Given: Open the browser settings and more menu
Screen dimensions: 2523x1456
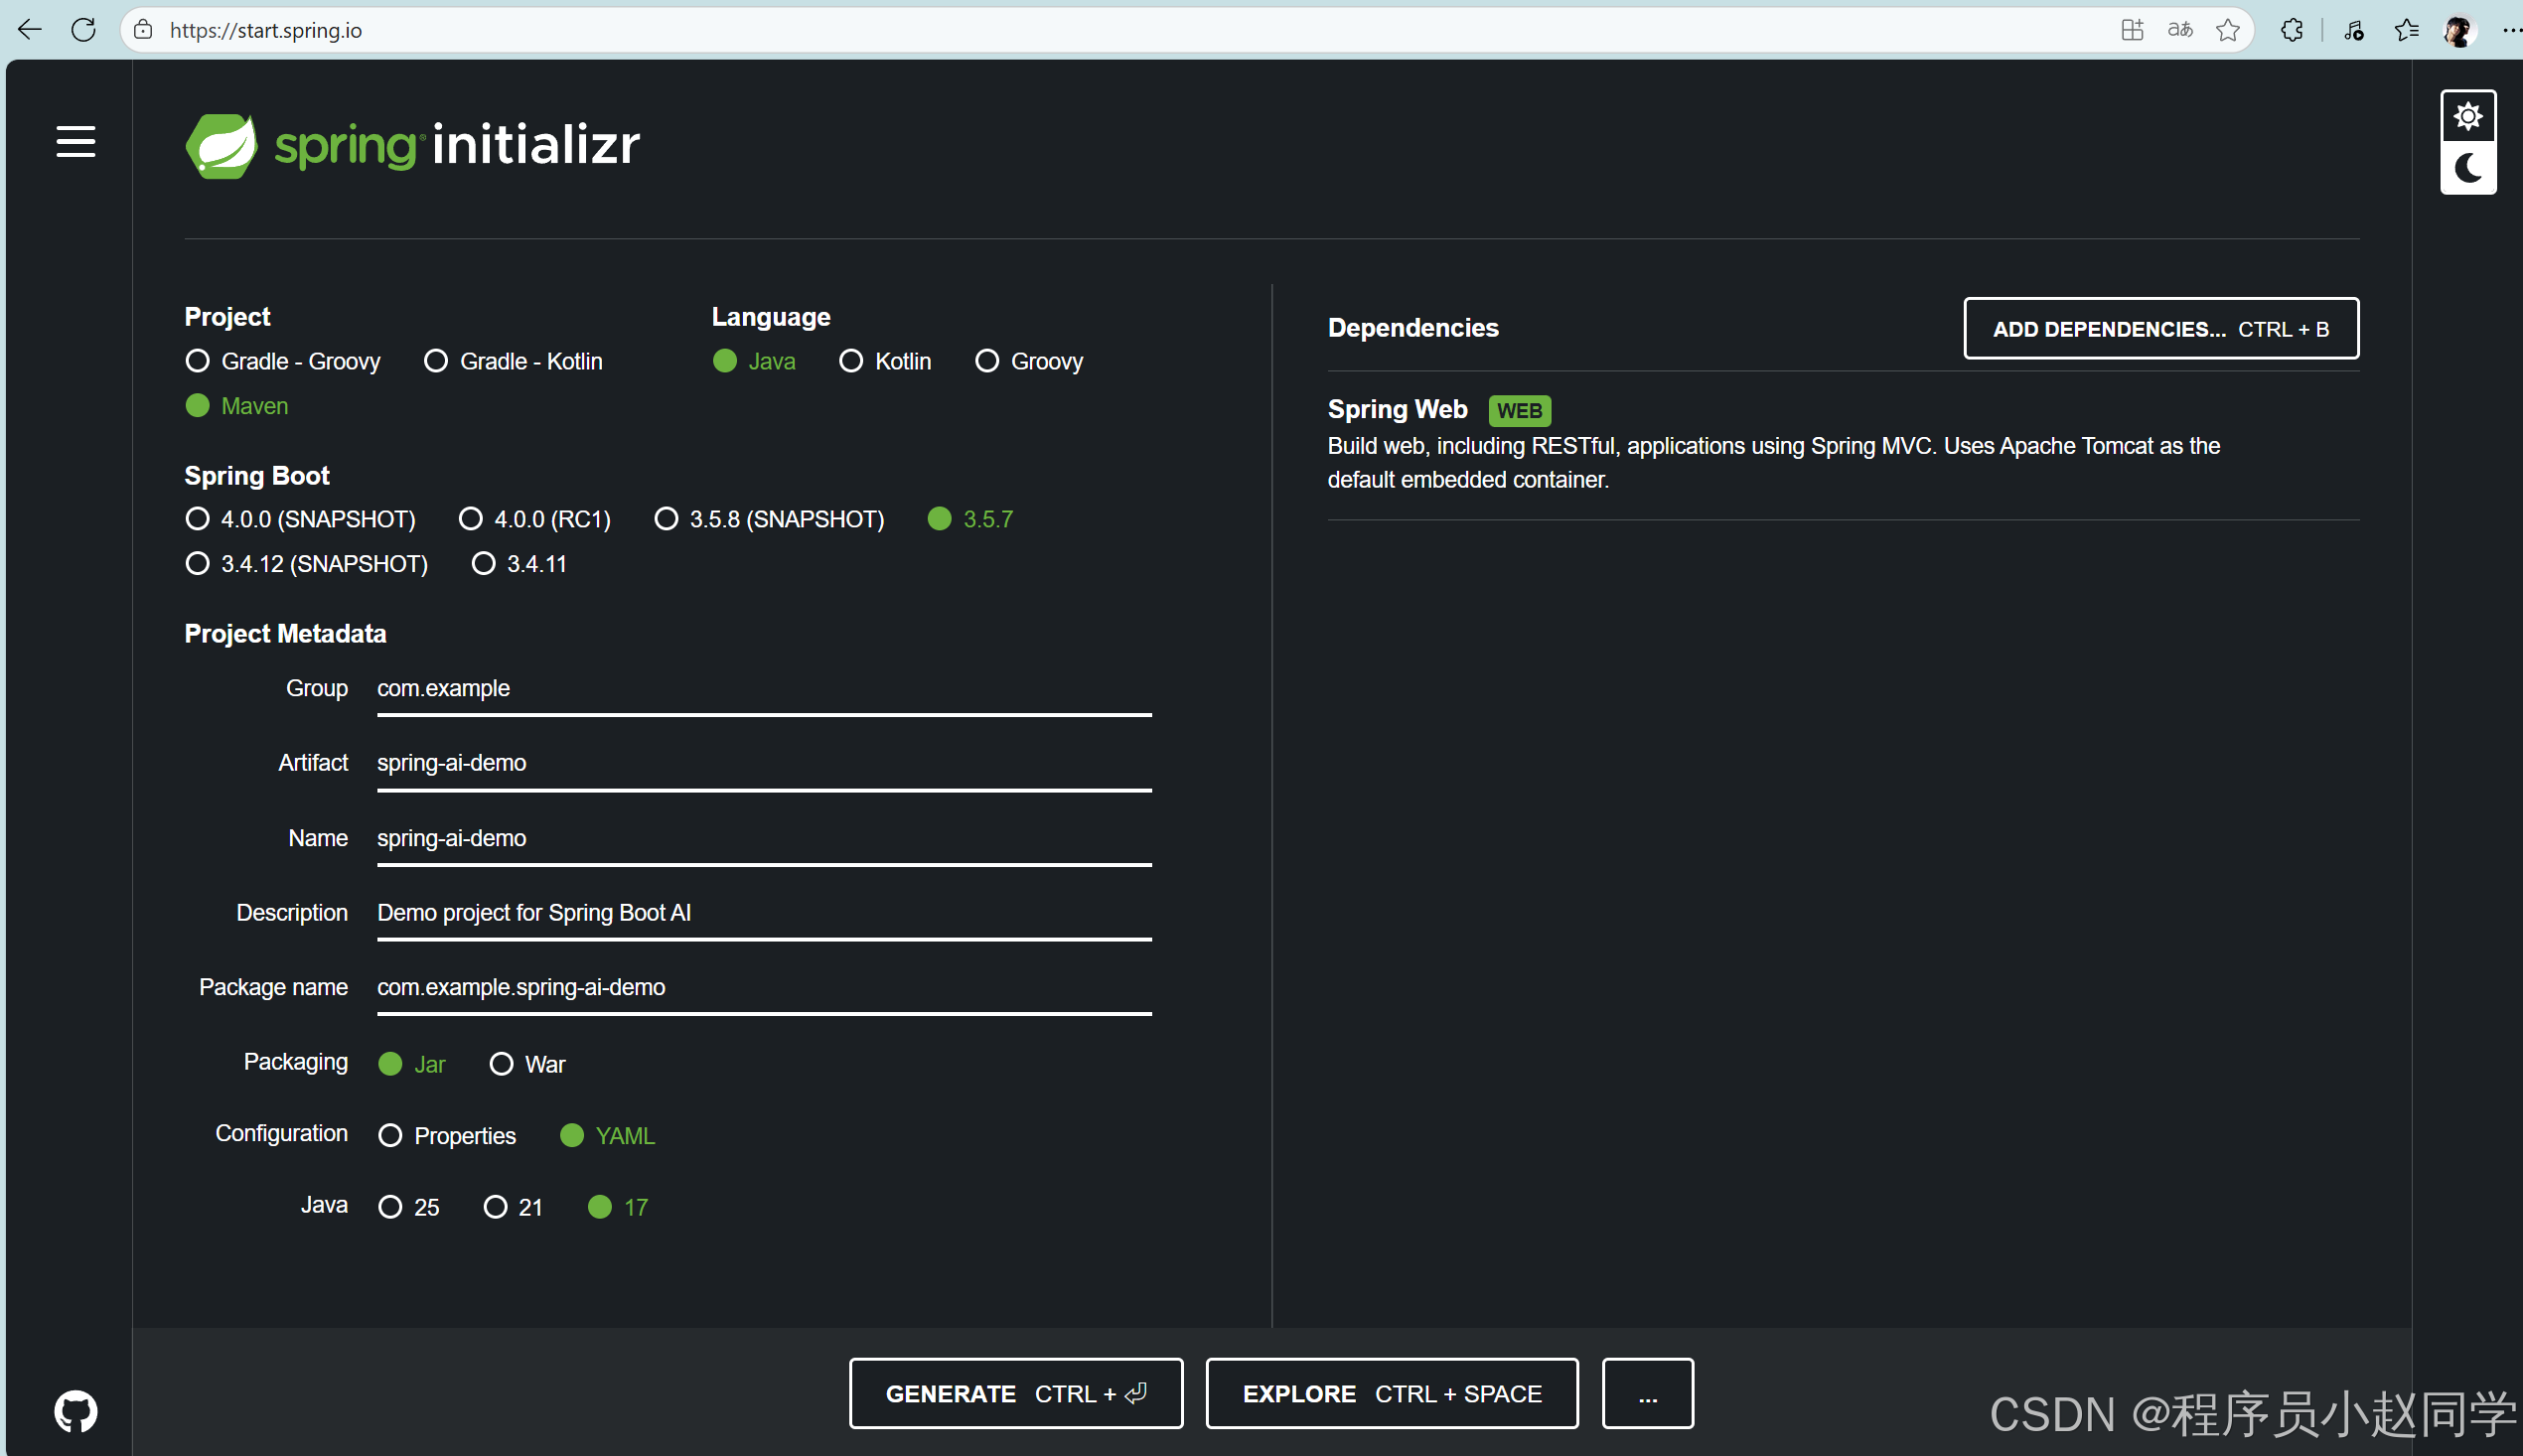Looking at the screenshot, I should pyautogui.click(x=2511, y=30).
